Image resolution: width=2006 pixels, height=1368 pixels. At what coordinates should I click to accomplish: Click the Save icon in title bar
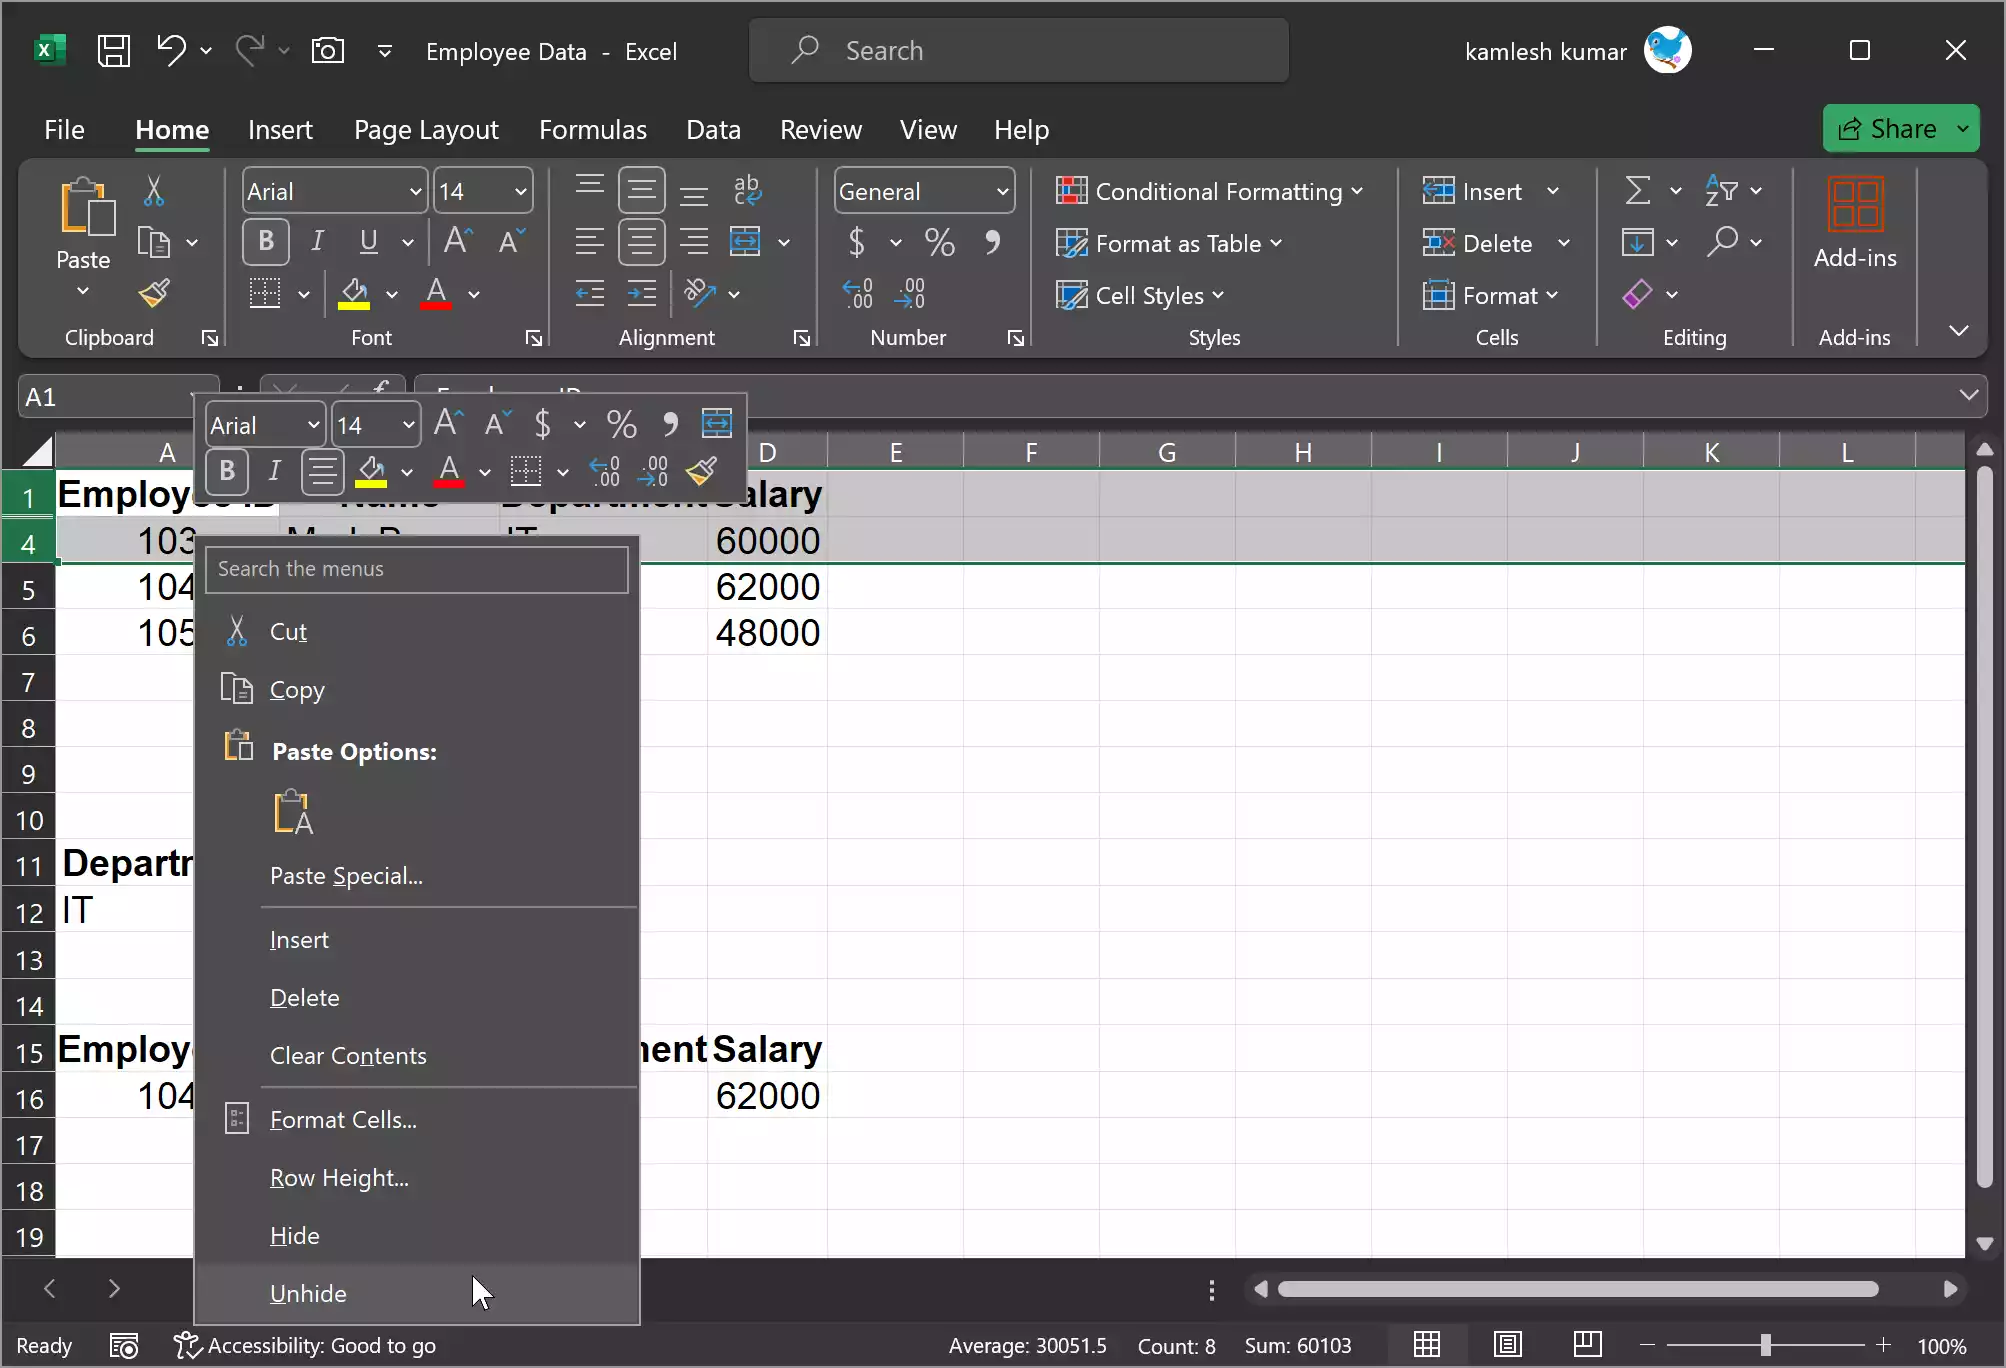click(x=113, y=51)
